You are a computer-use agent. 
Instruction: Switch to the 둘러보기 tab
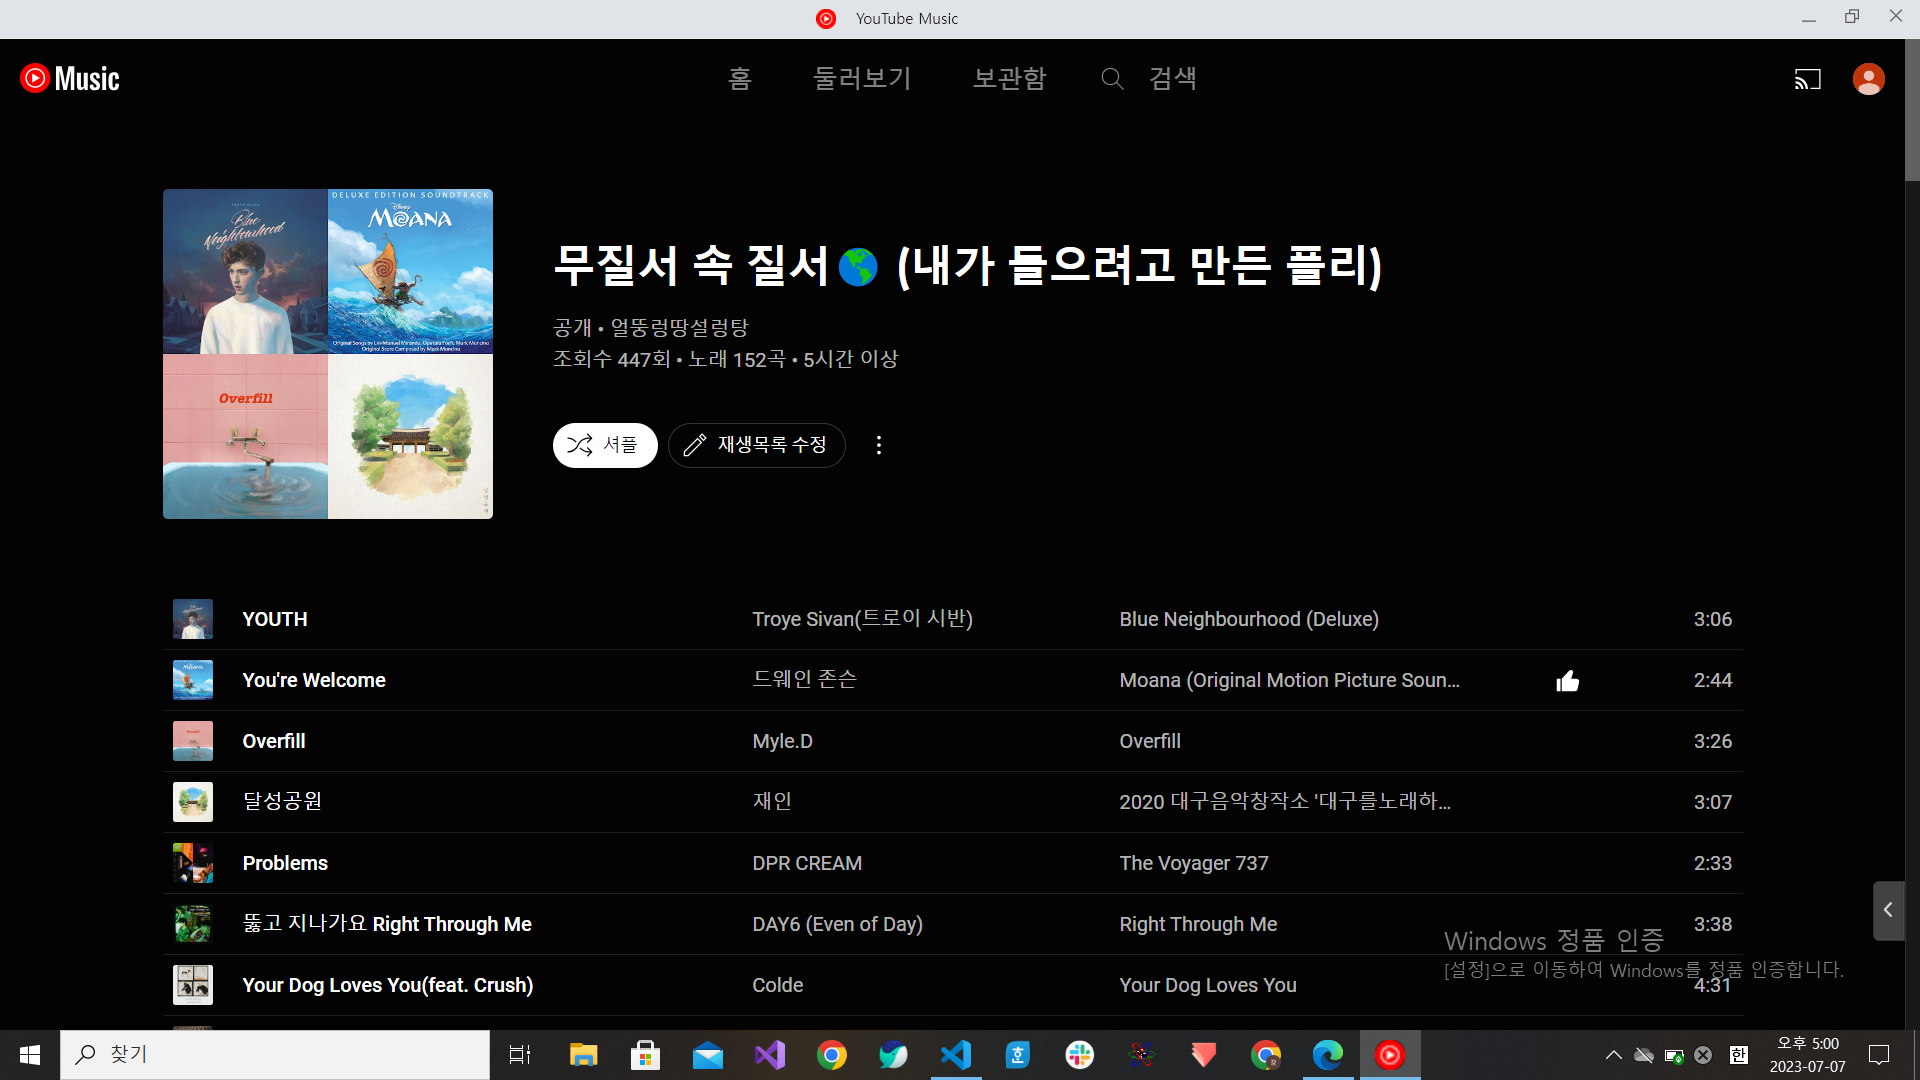(x=862, y=78)
